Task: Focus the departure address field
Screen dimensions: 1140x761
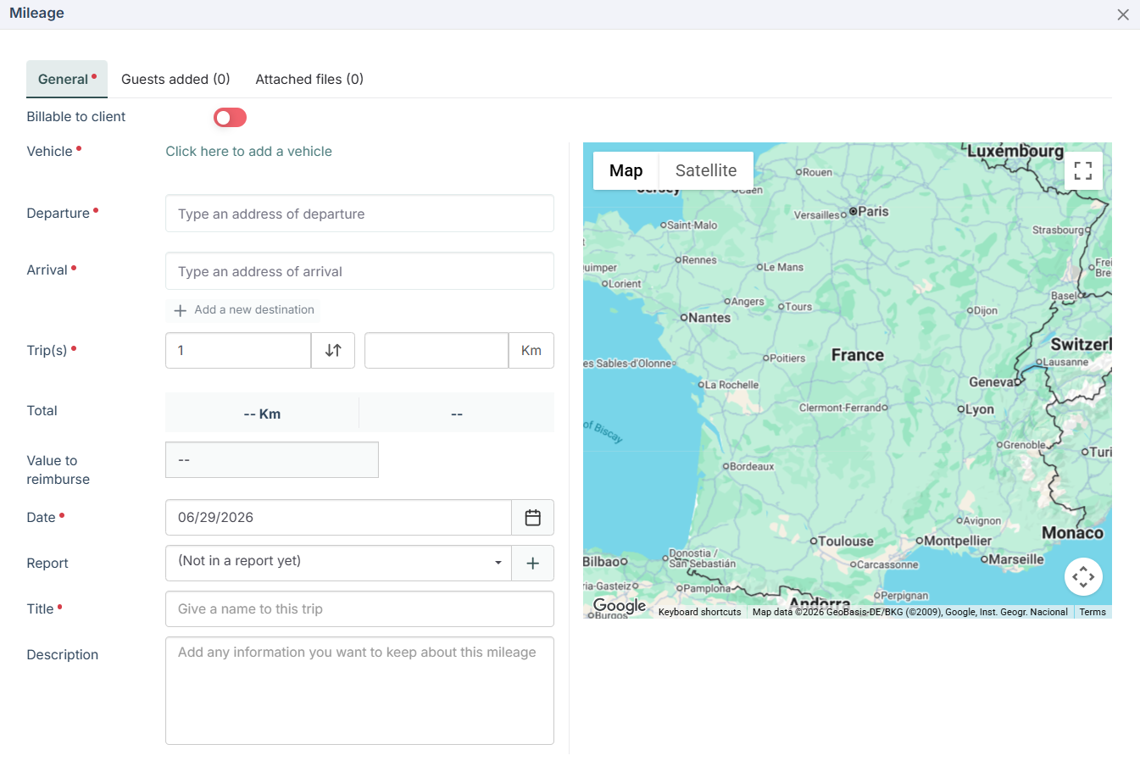Action: tap(359, 214)
